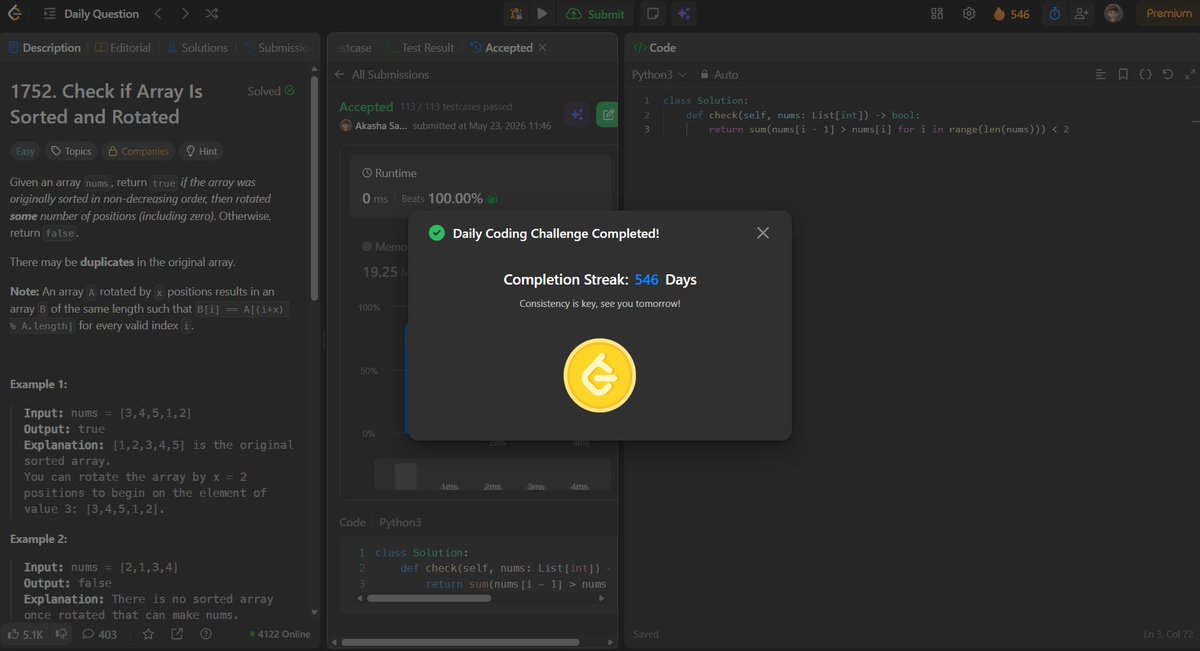Close the Accepted tab
Viewport: 1200px width, 651px height.
pyautogui.click(x=543, y=48)
